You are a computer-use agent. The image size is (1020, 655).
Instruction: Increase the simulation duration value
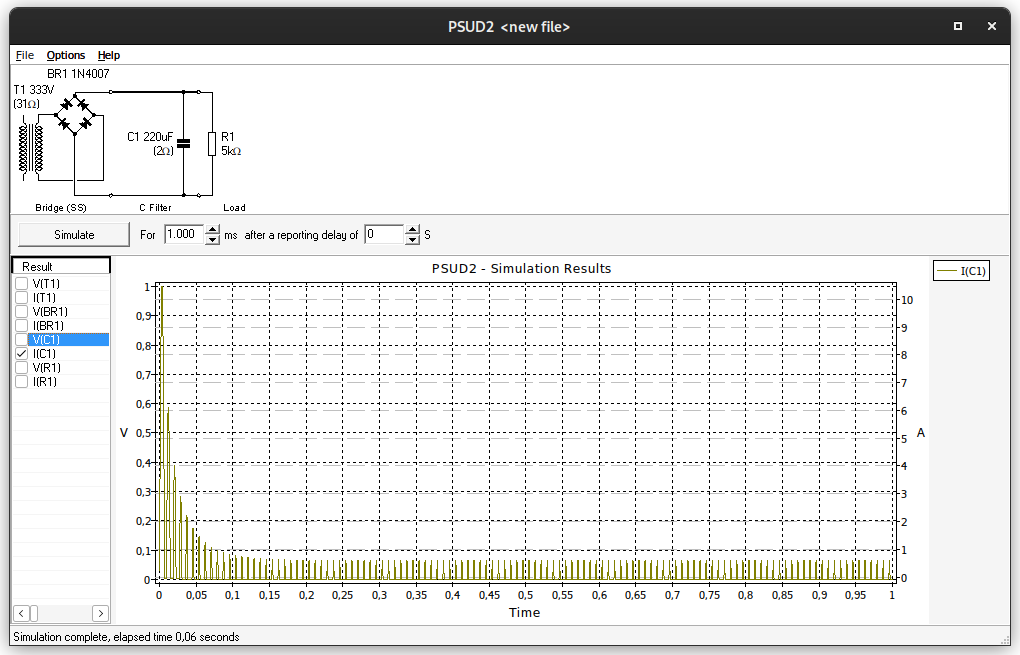coord(213,230)
